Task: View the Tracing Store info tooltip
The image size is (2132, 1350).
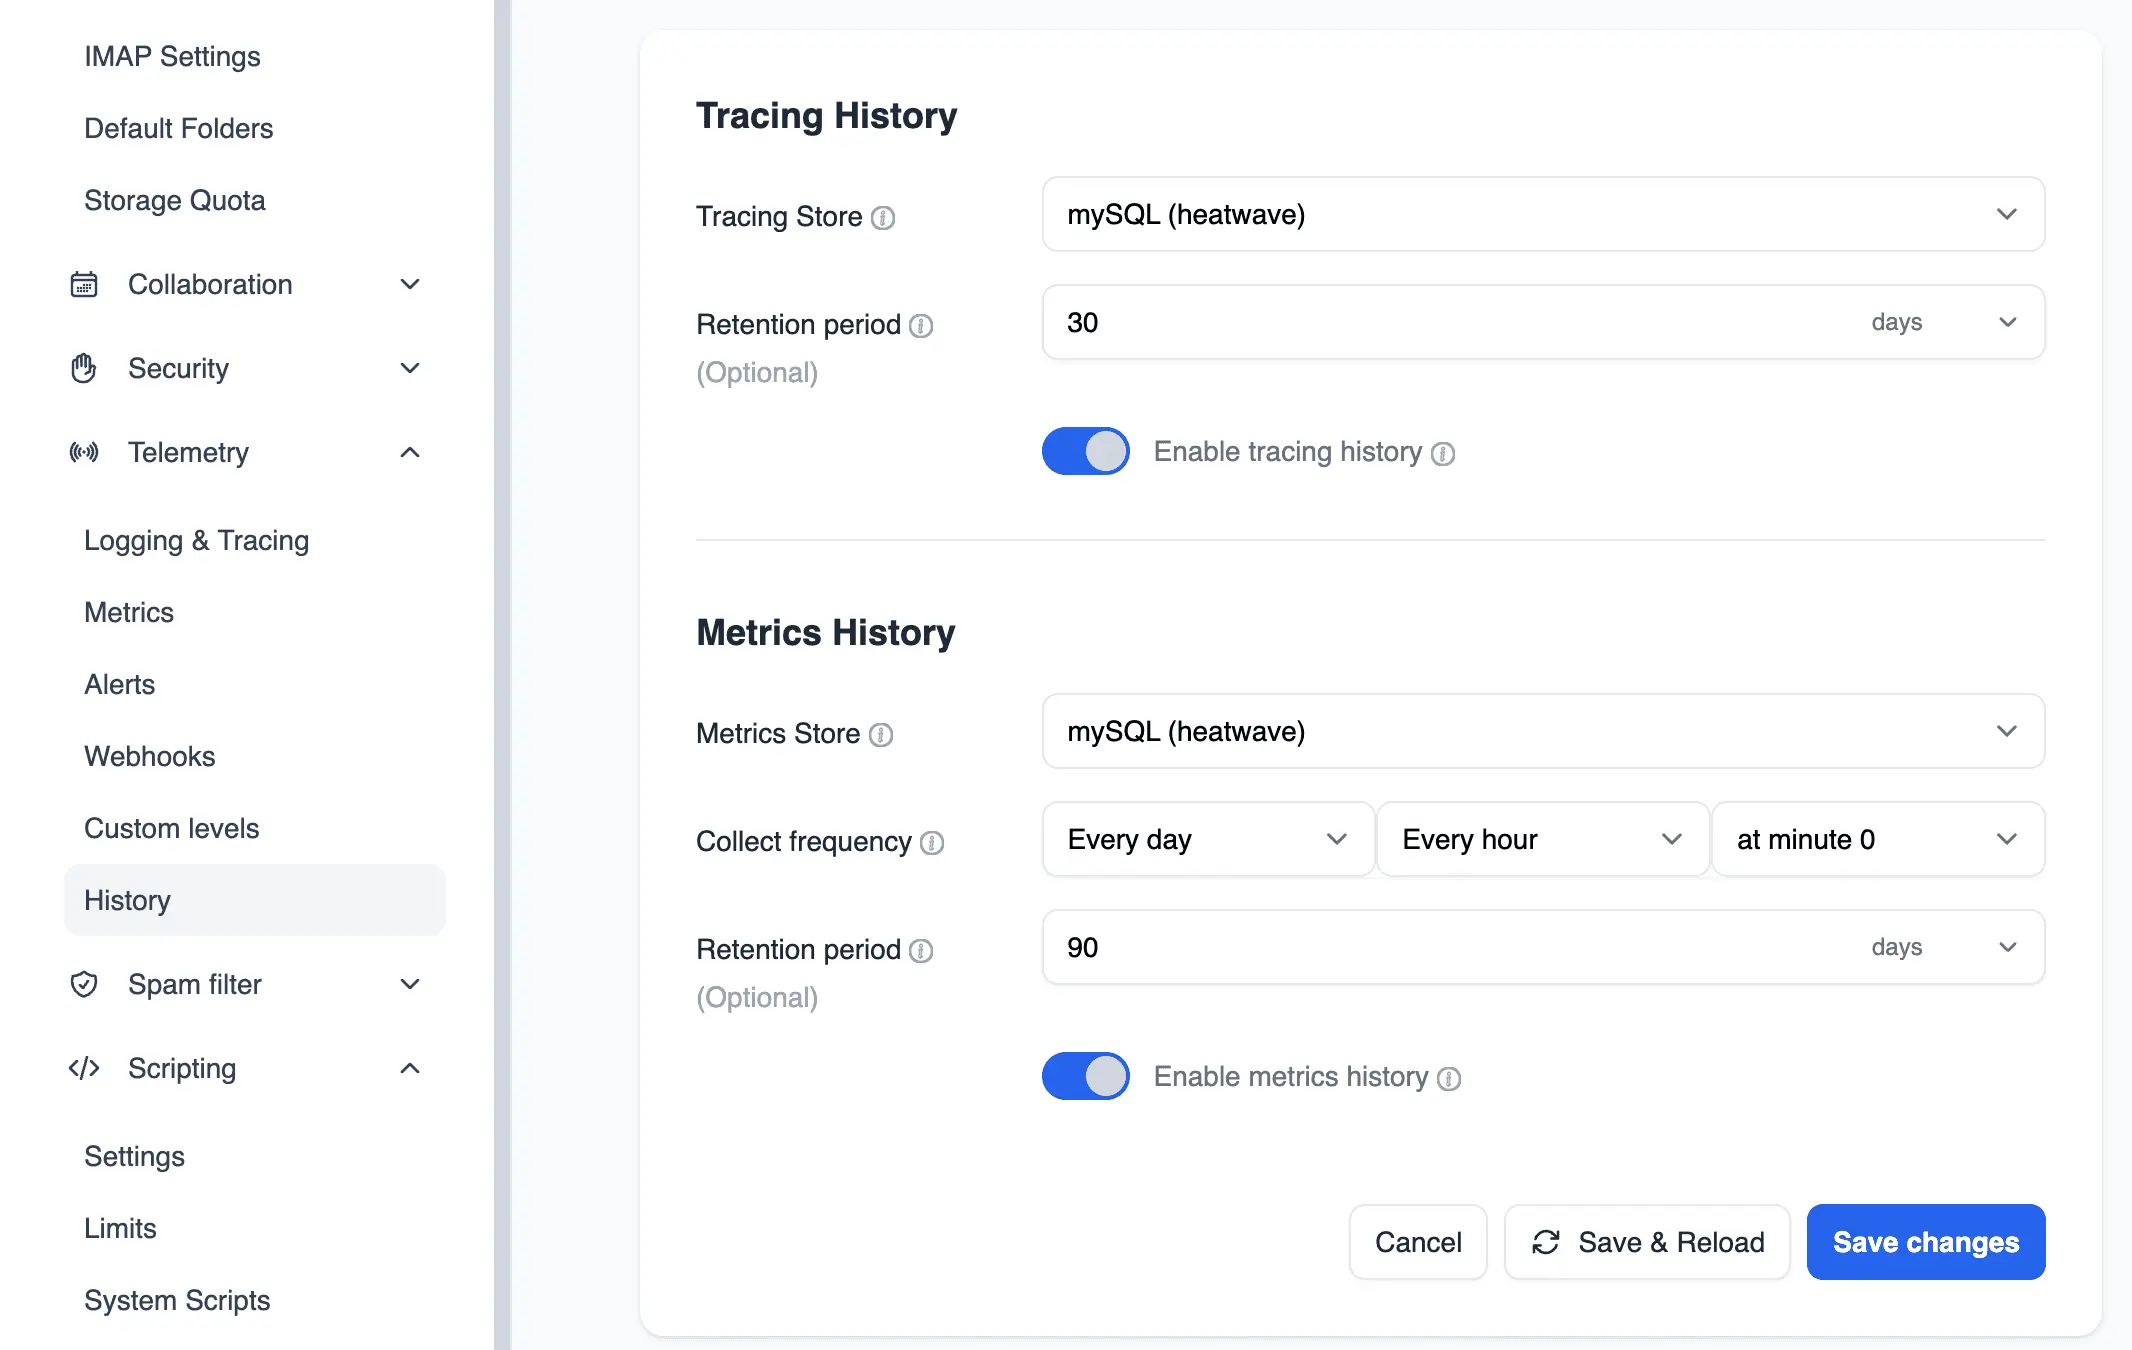Action: (884, 218)
